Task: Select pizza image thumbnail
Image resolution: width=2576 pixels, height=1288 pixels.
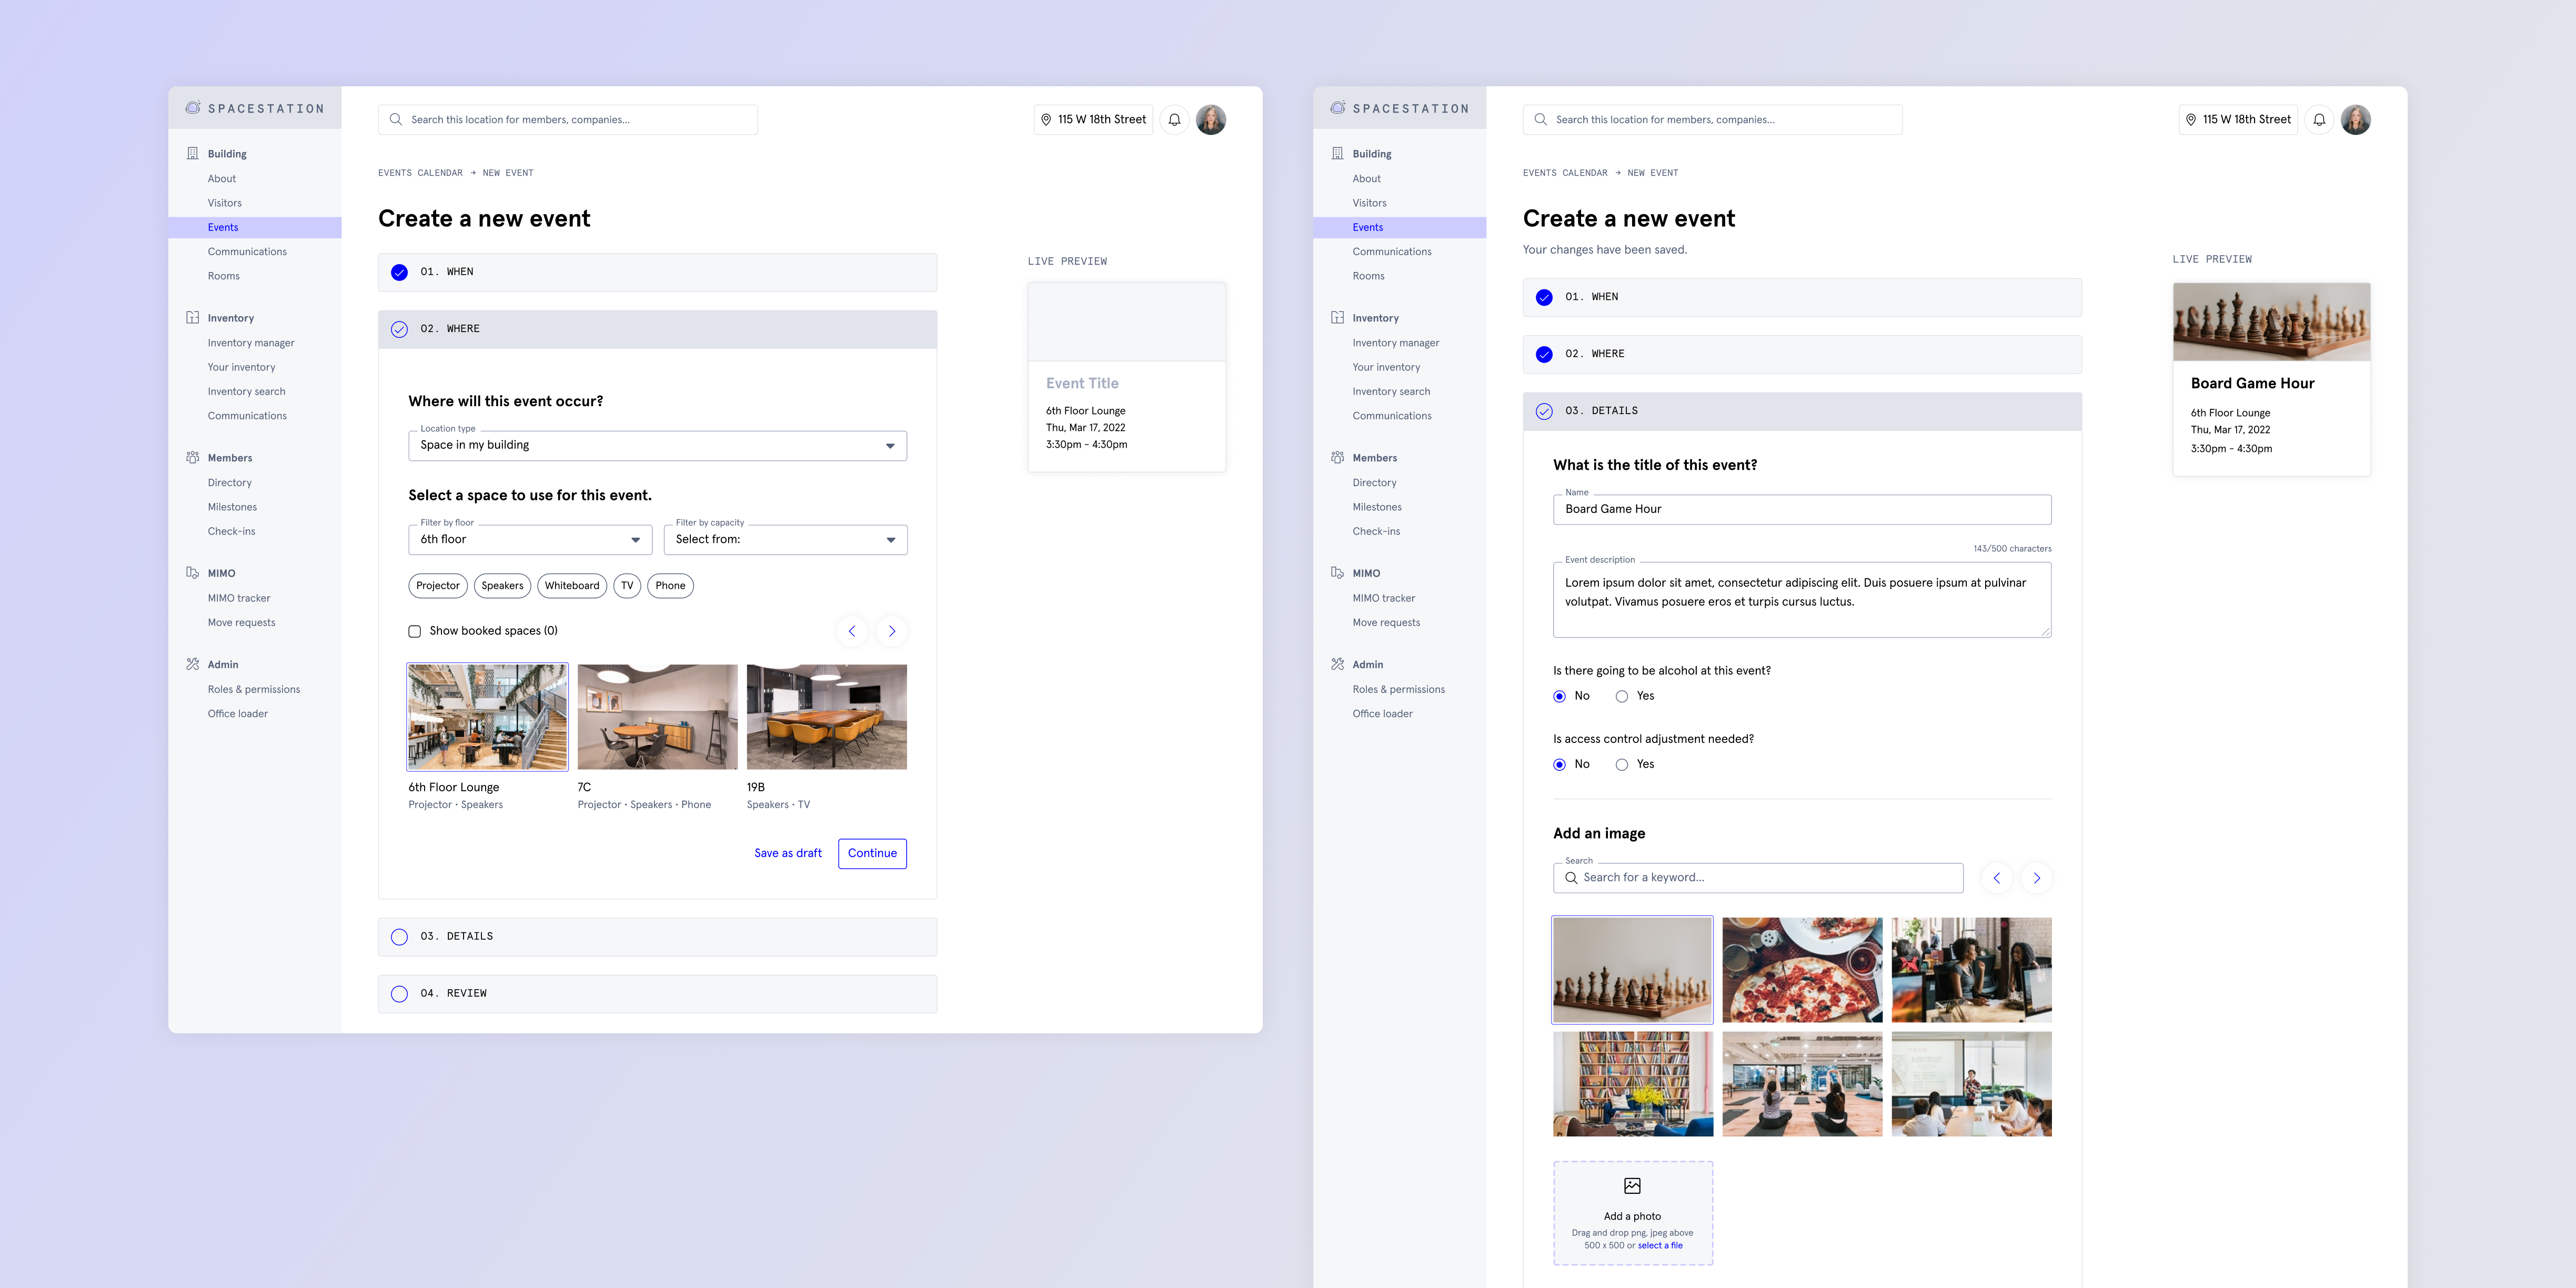Action: tap(1802, 970)
